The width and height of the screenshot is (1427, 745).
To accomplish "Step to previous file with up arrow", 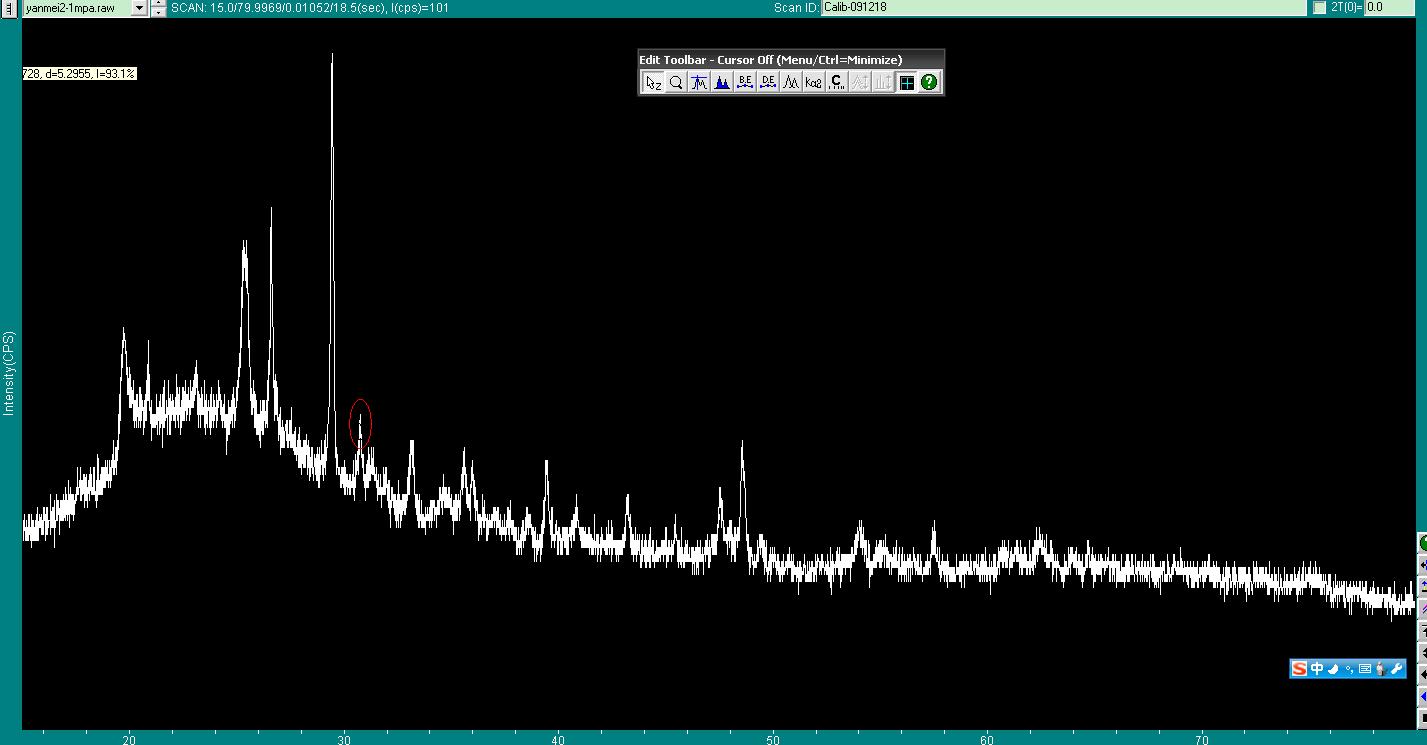I will tap(158, 3).
